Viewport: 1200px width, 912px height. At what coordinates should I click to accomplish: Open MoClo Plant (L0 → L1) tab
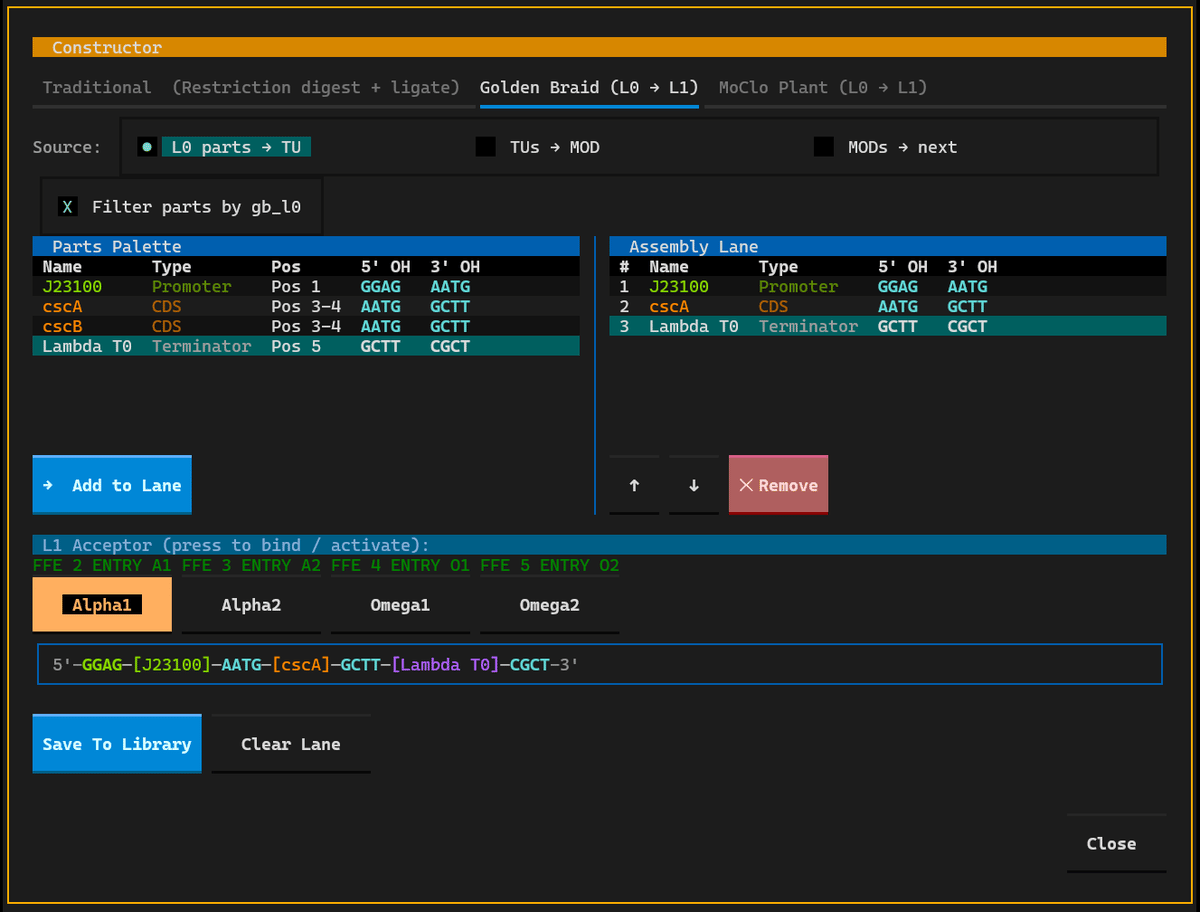pyautogui.click(x=823, y=88)
